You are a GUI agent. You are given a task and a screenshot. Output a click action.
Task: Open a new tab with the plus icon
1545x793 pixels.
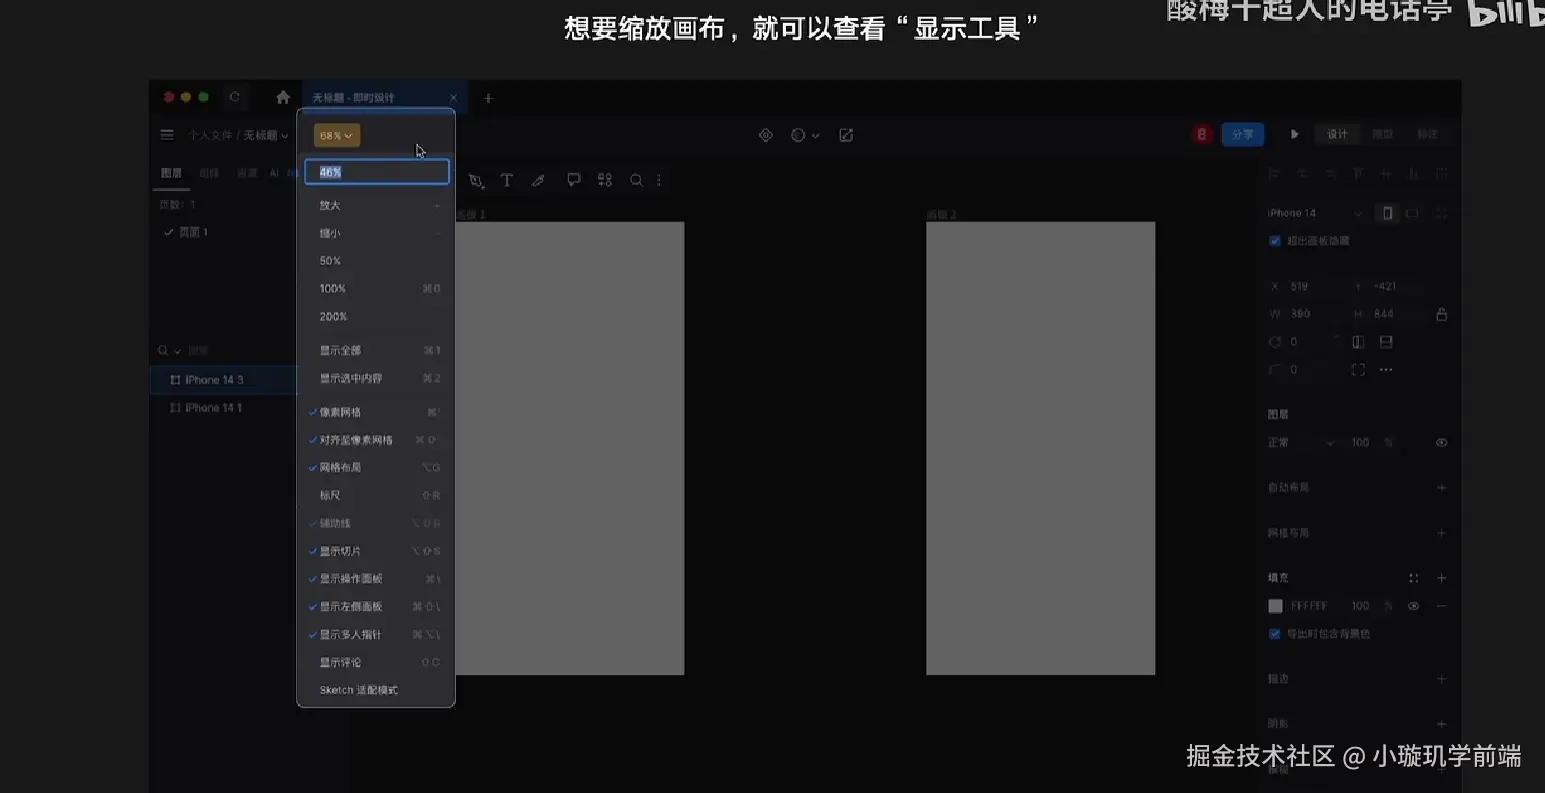tap(488, 98)
